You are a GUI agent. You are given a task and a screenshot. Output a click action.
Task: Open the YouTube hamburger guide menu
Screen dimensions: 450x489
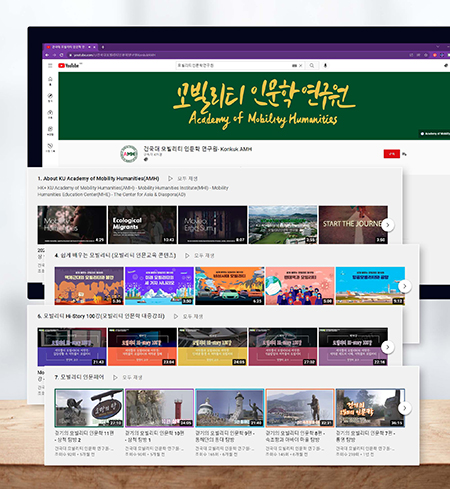click(x=50, y=66)
